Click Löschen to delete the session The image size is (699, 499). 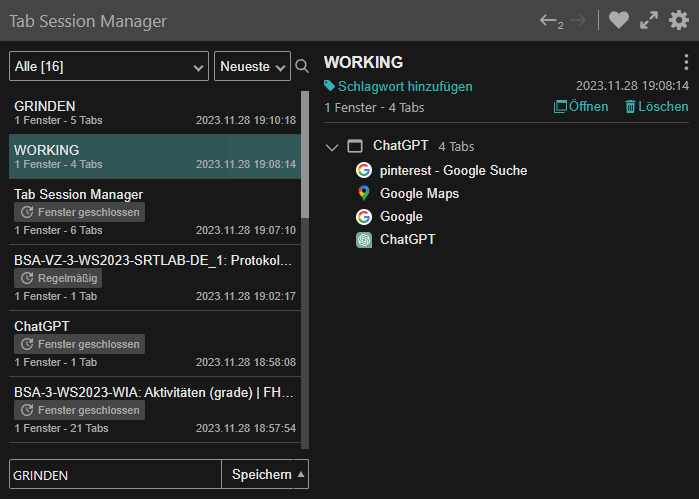point(656,106)
